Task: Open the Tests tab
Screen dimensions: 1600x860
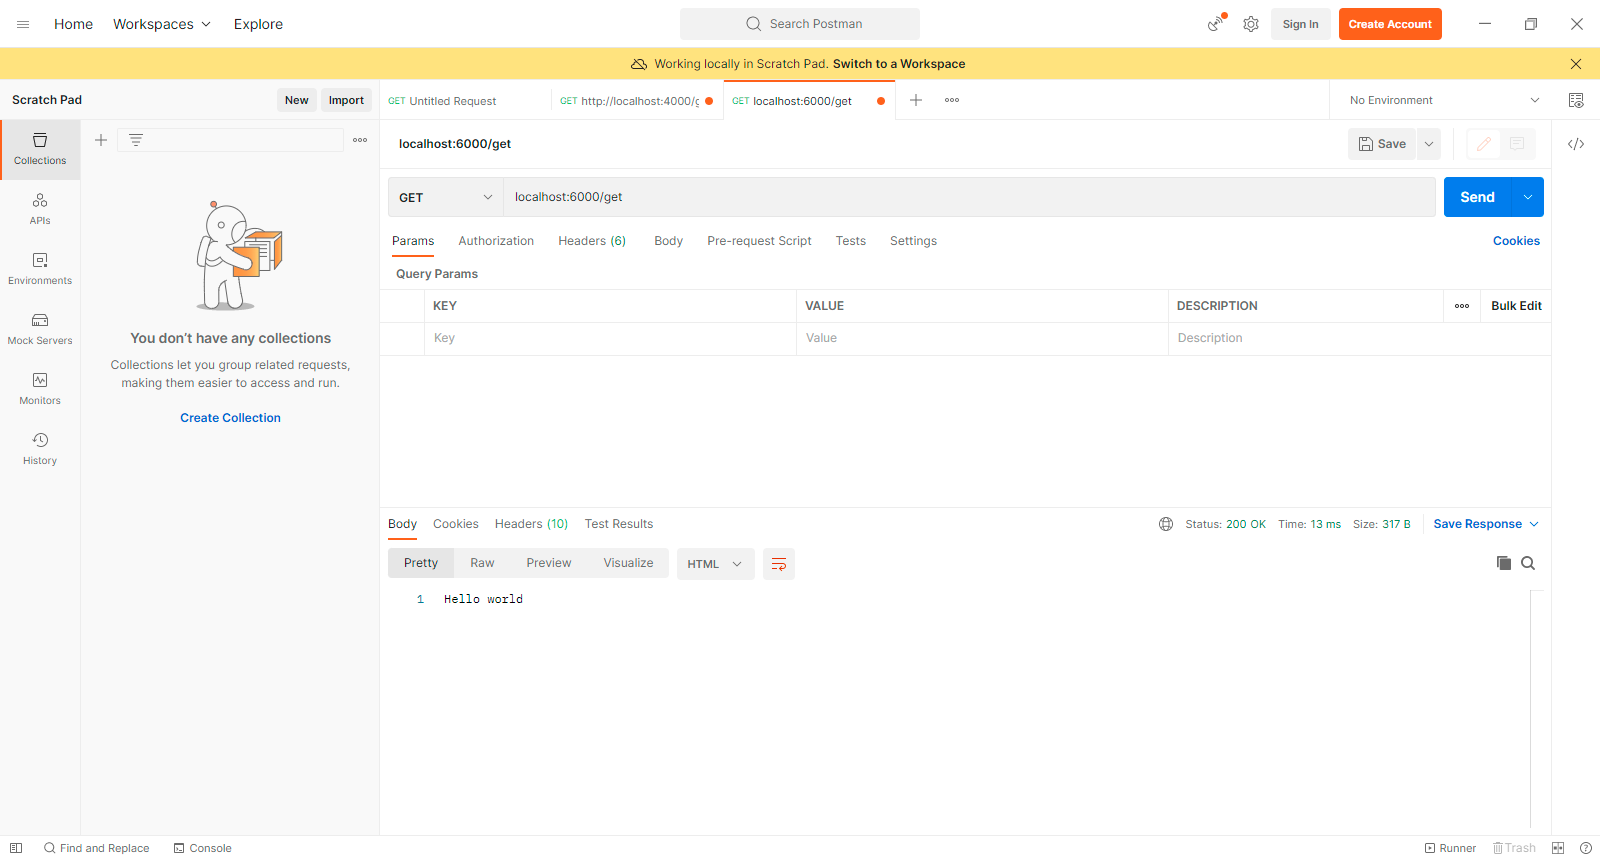Action: (851, 241)
